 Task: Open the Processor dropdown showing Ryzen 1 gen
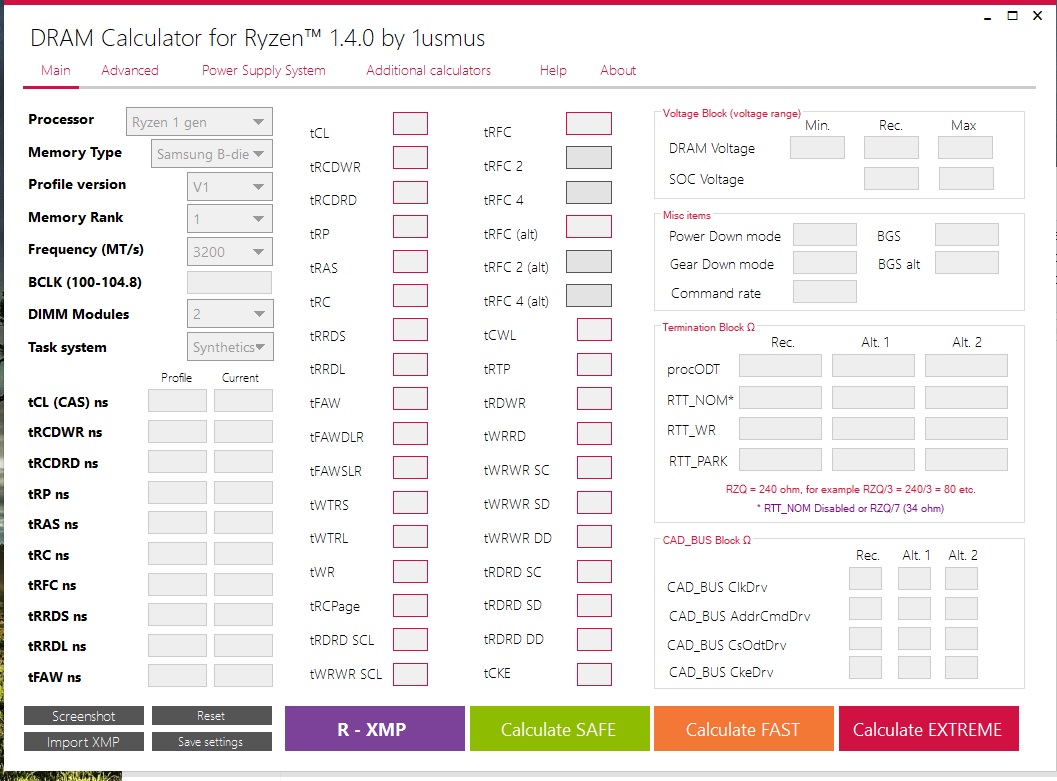pos(199,122)
